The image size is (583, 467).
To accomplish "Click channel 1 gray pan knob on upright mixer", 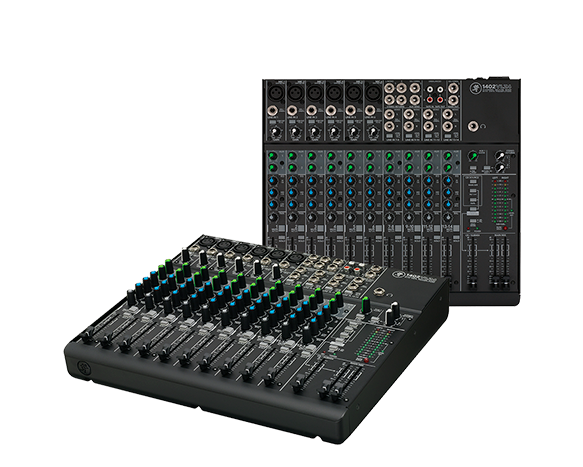I will click(x=273, y=218).
